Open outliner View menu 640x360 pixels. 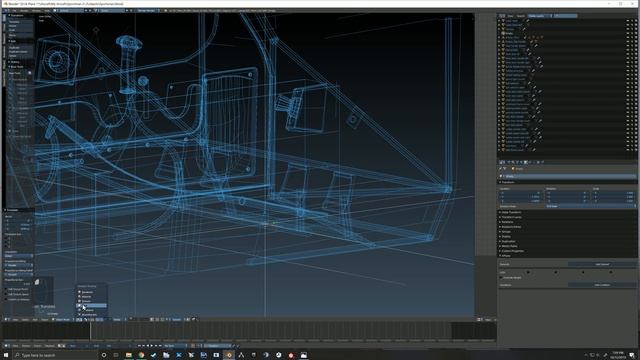(510, 16)
